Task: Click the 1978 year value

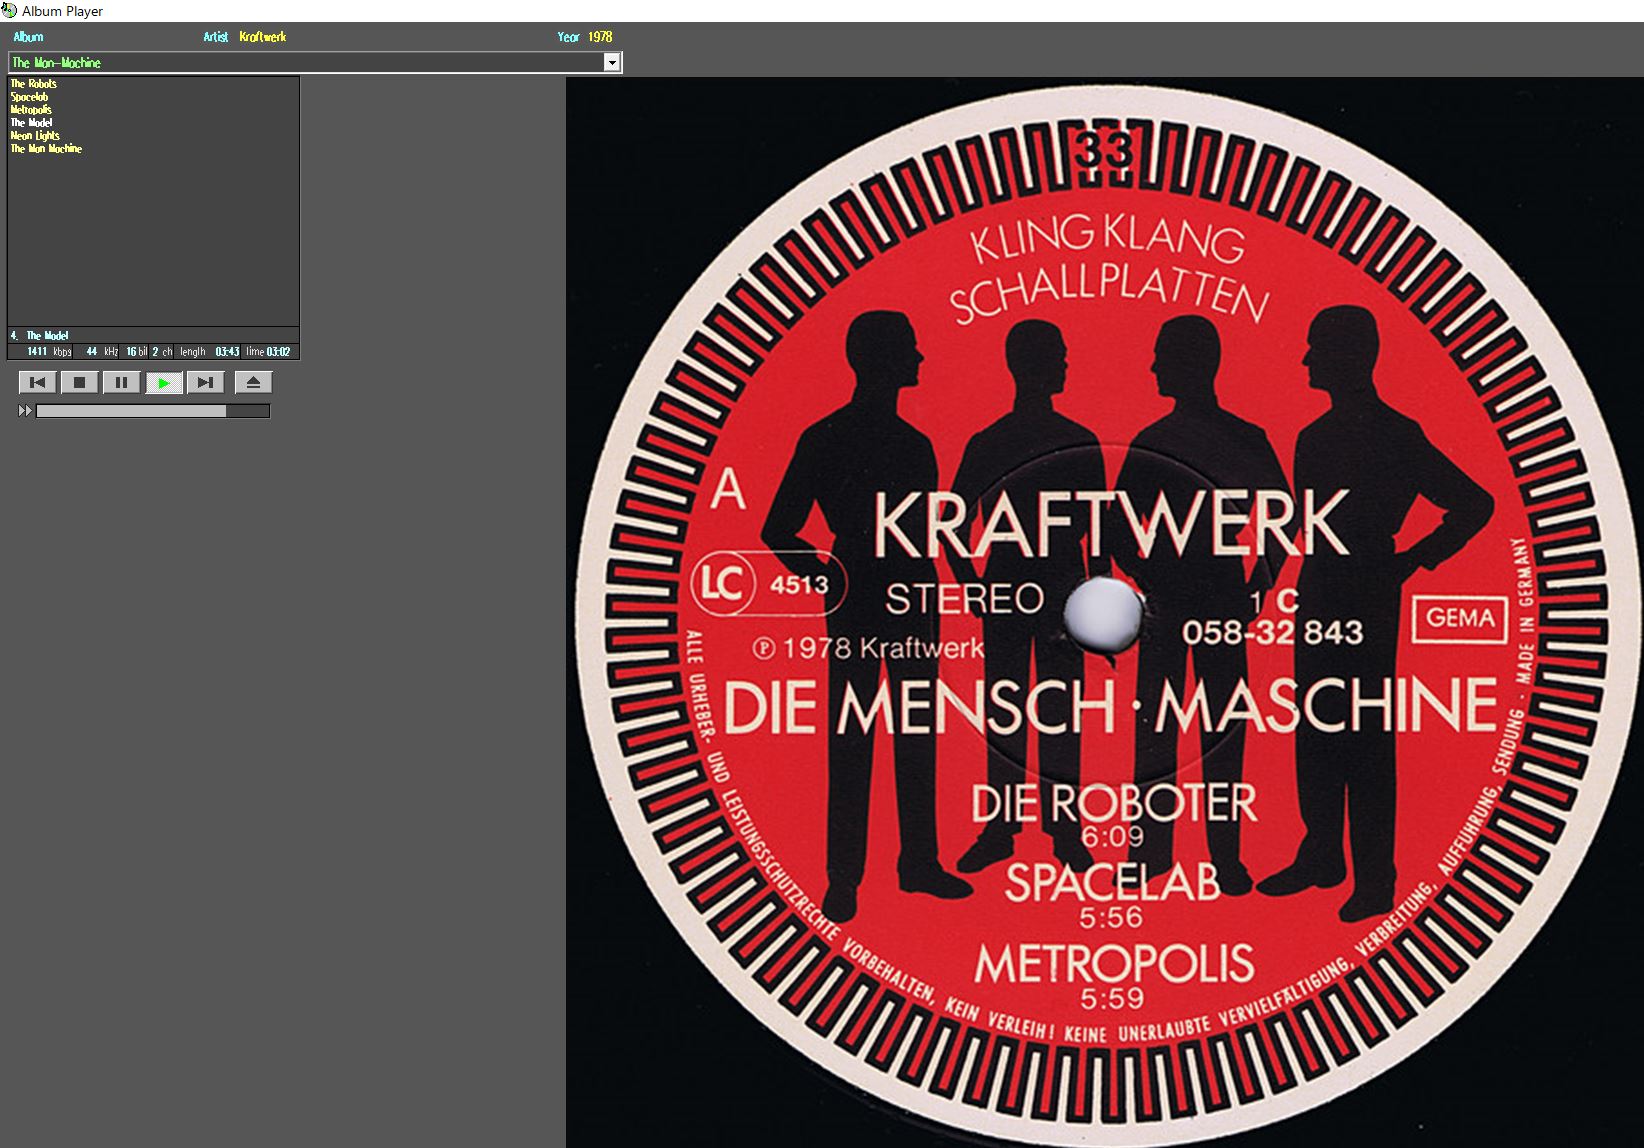Action: (x=600, y=37)
